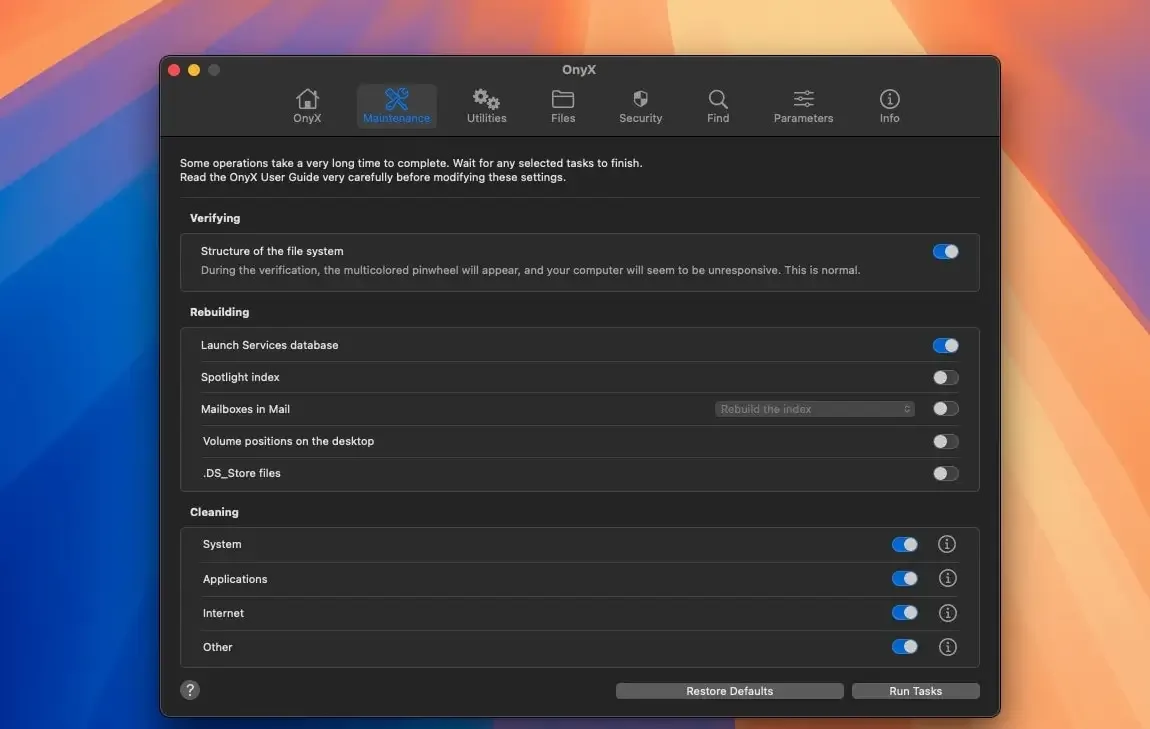Image resolution: width=1150 pixels, height=729 pixels.
Task: Click the Rebuilding section heading
Action: tap(219, 312)
